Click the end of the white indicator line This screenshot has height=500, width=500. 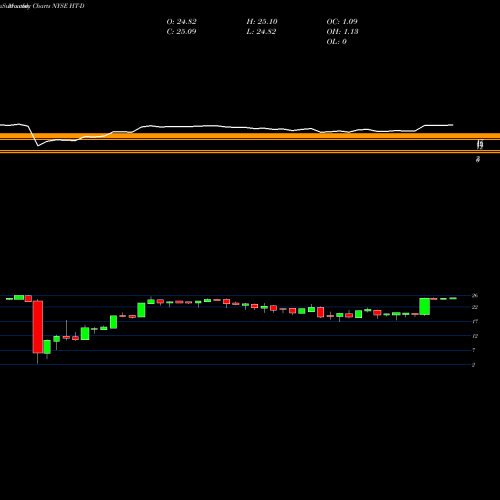pos(452,125)
